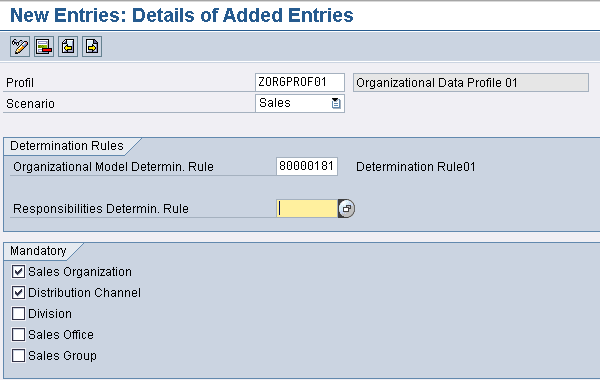Open the Scenario dropdown list icon

pos(336,103)
